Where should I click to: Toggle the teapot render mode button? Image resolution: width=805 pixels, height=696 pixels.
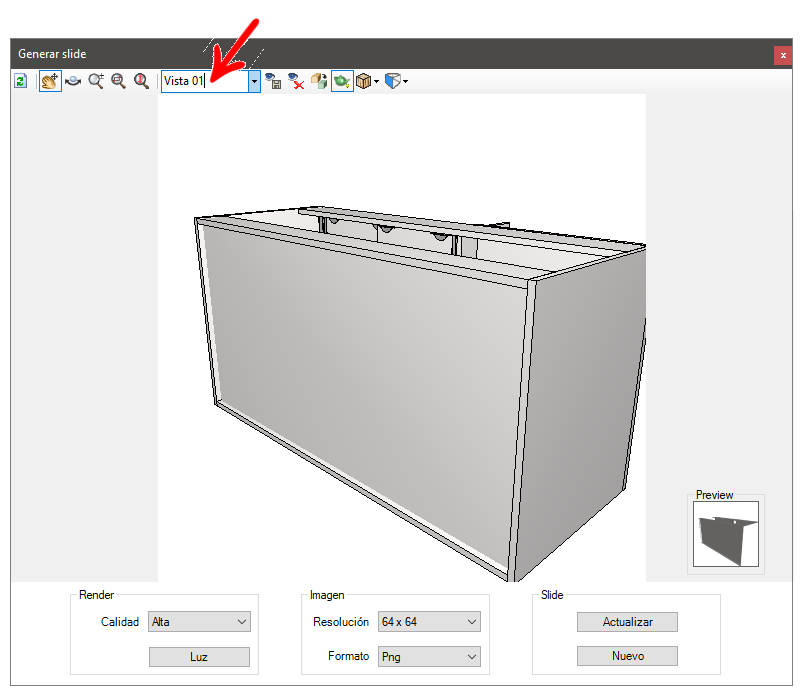point(341,82)
